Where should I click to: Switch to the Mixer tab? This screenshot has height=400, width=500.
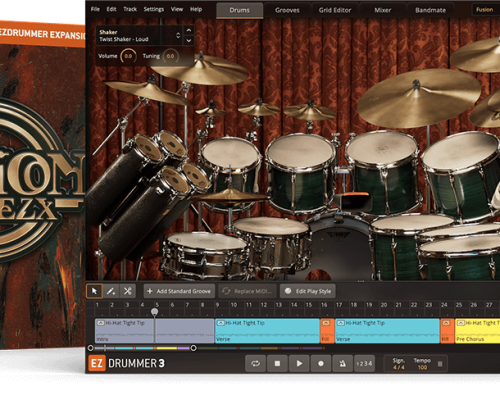coord(382,10)
